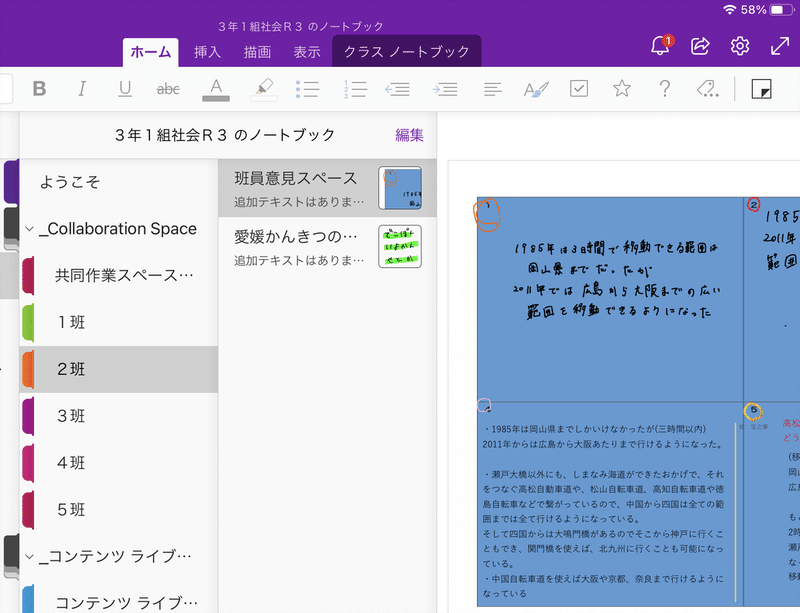The height and width of the screenshot is (613, 800).
Task: Open the 1班 section
Action: click(x=118, y=323)
